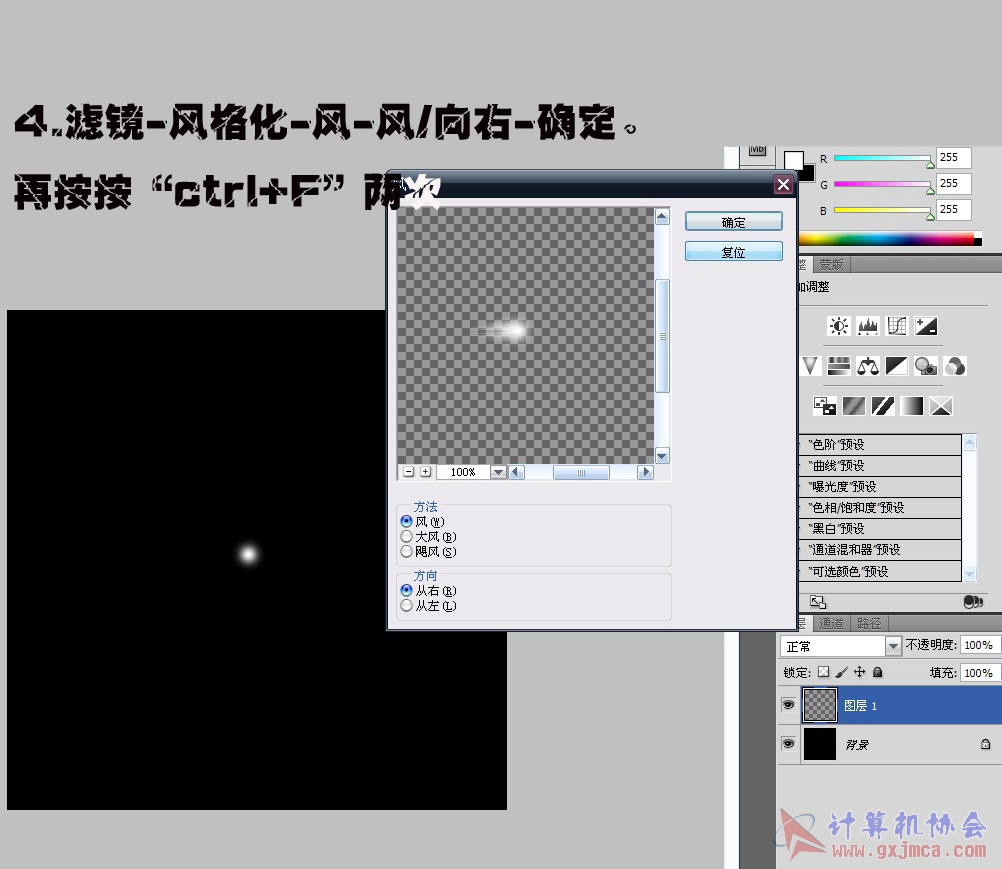Zoom in the Wind preview with plus button

(x=426, y=472)
